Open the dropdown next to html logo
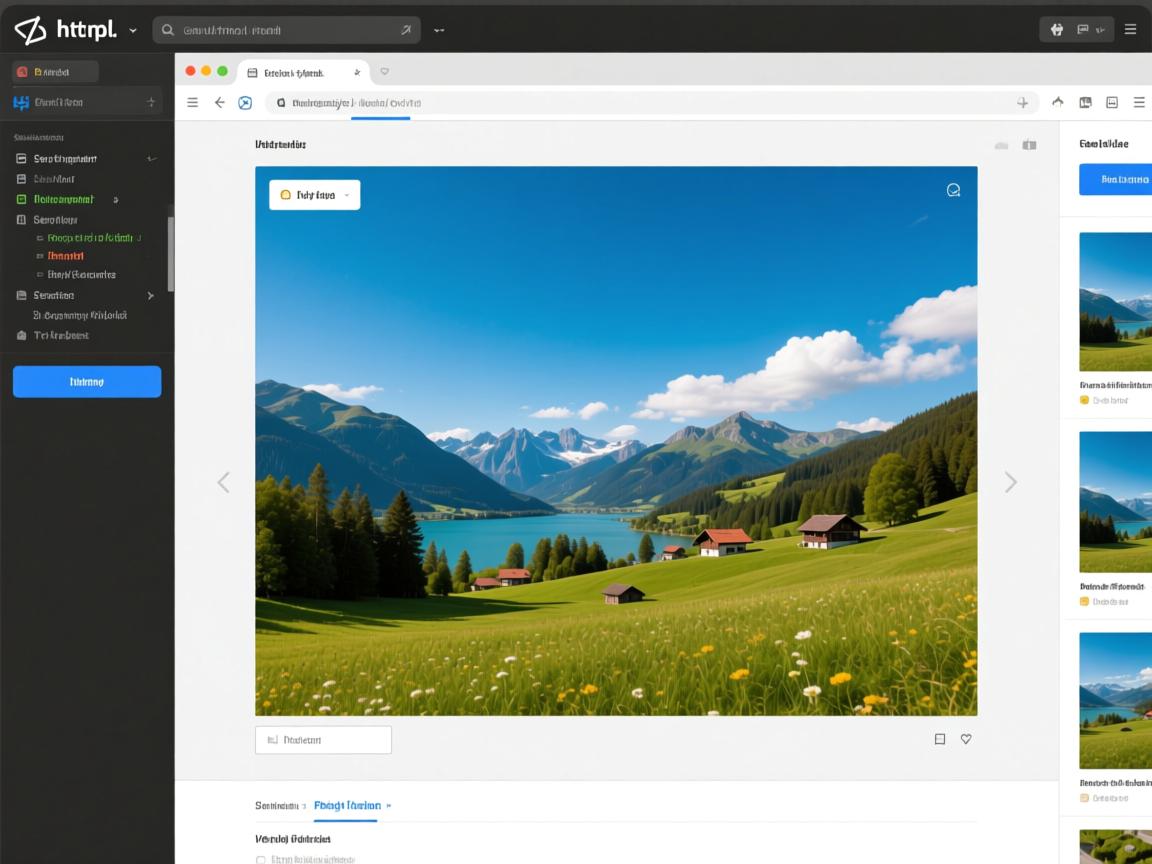Screen dimensions: 1152x864 click(x=133, y=30)
